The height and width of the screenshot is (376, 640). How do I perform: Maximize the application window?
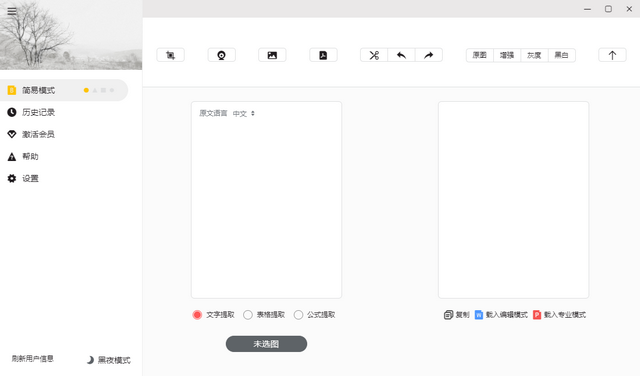608,9
